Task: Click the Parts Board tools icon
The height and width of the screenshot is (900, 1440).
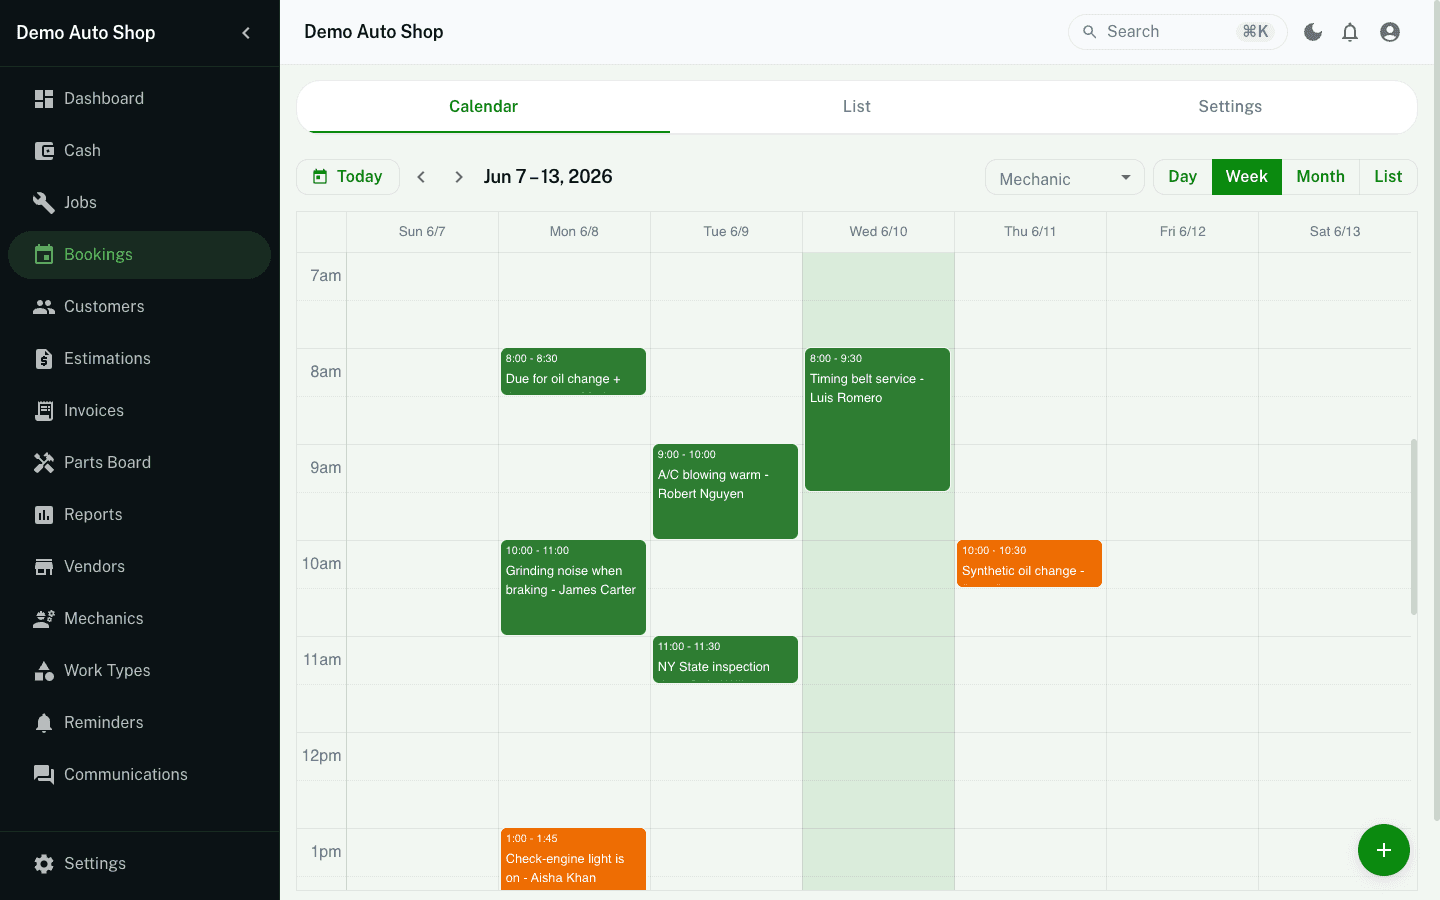Action: coord(44,462)
